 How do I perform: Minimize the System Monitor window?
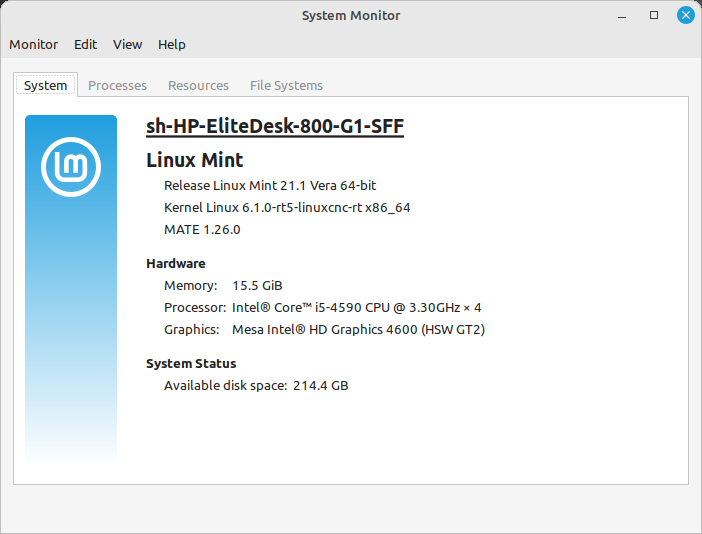click(622, 16)
